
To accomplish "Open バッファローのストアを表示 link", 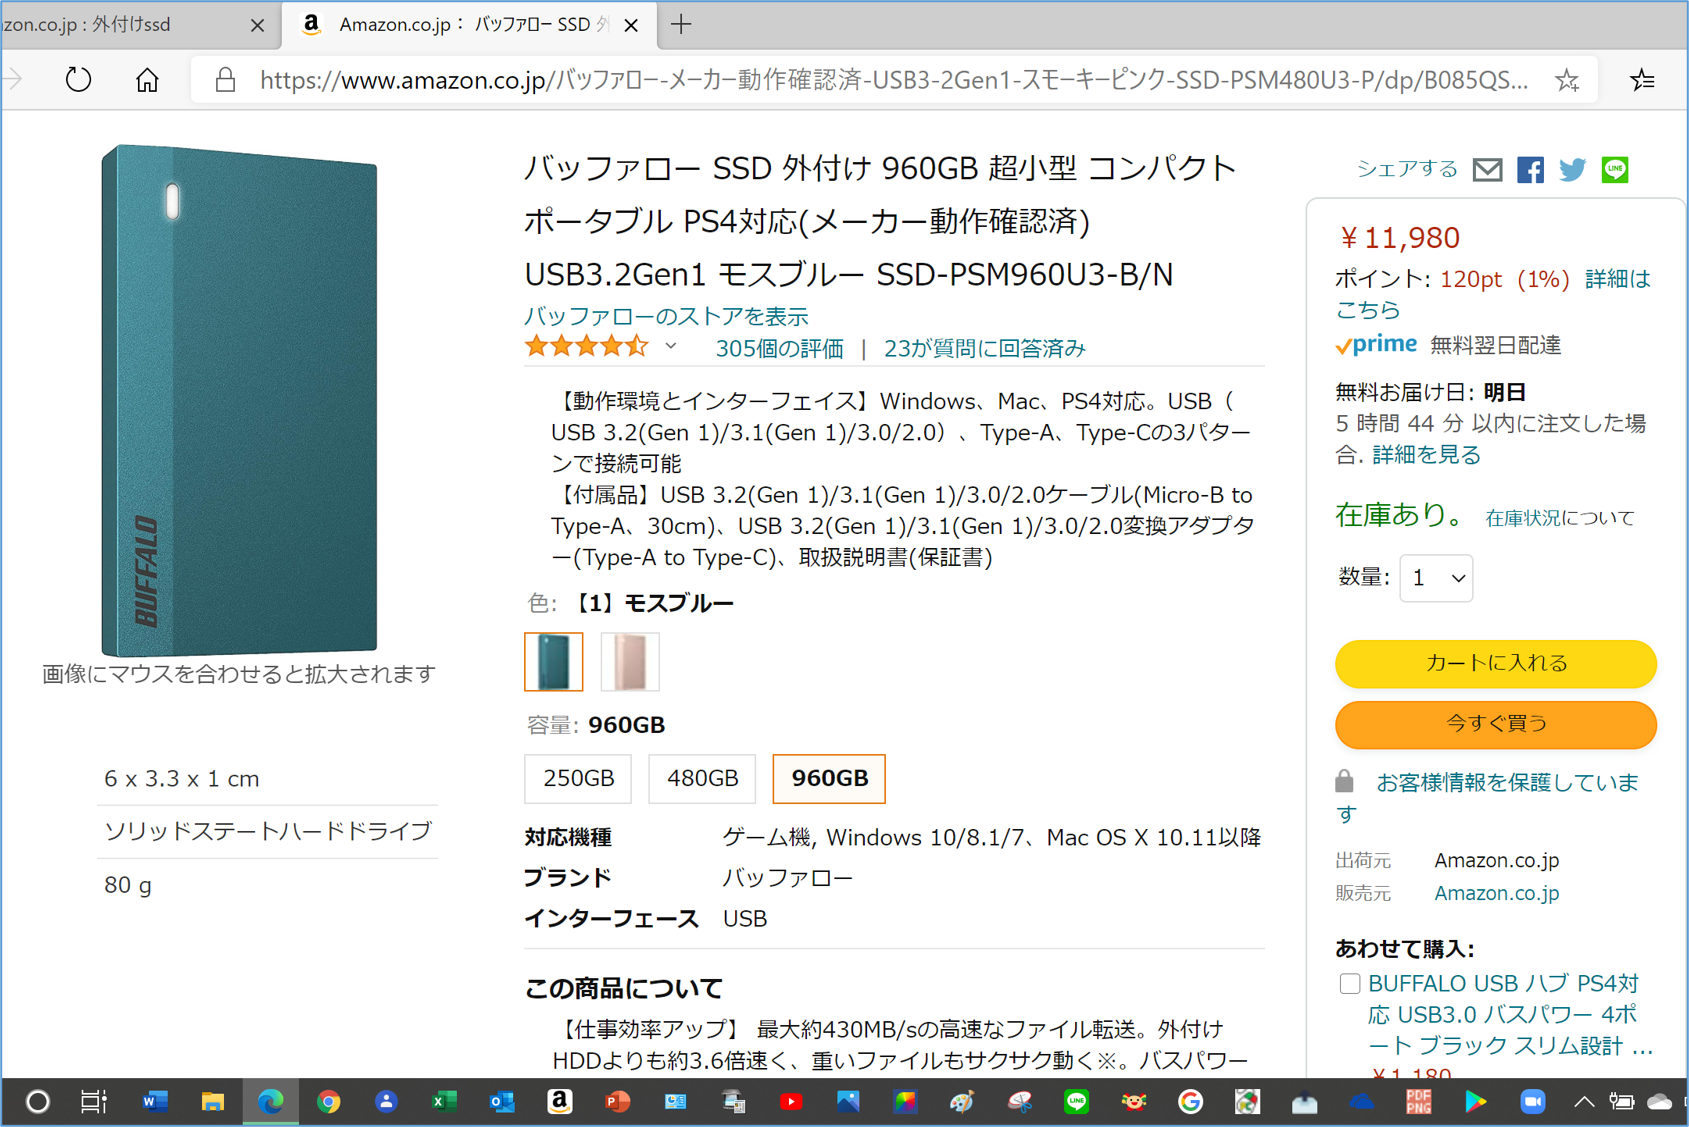I will coord(666,316).
